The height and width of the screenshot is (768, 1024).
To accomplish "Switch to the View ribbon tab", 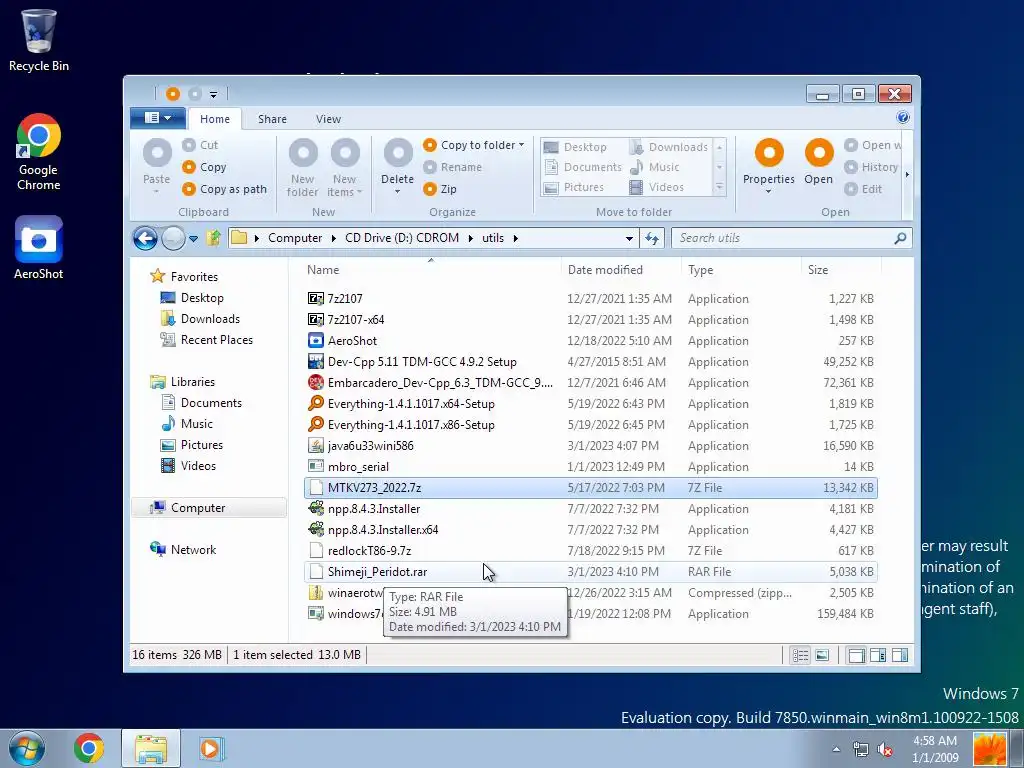I will point(328,119).
